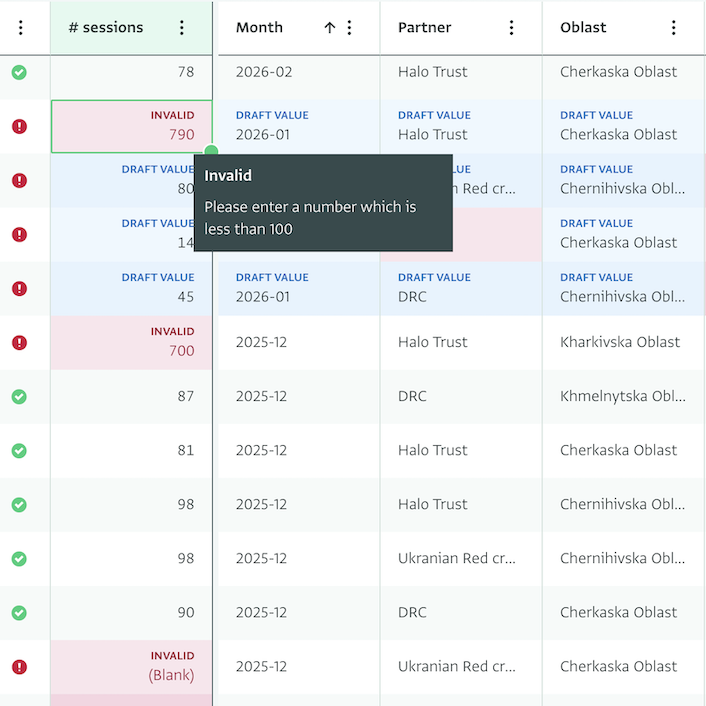Screen dimensions: 706x706
Task: Select month 2025-12 in Kharkivska Oblast row
Action: (299, 343)
